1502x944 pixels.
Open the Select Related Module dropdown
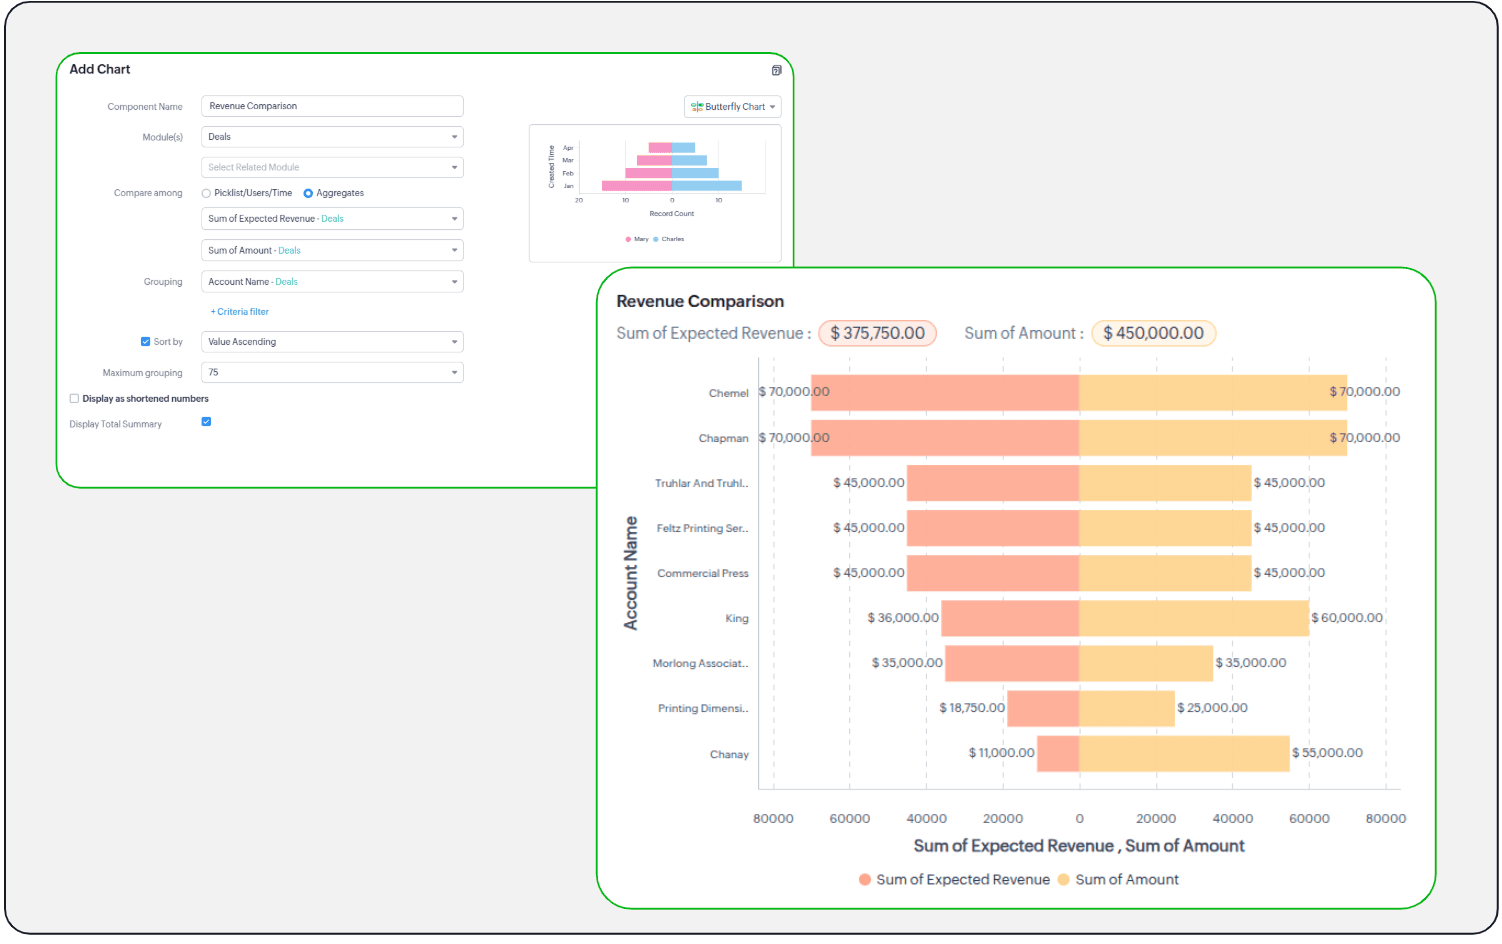[332, 168]
